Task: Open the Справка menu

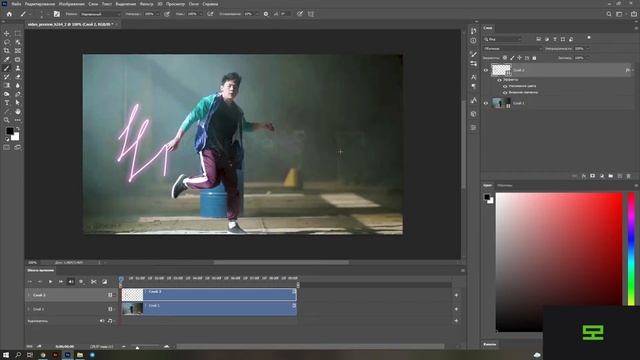Action: coord(210,4)
